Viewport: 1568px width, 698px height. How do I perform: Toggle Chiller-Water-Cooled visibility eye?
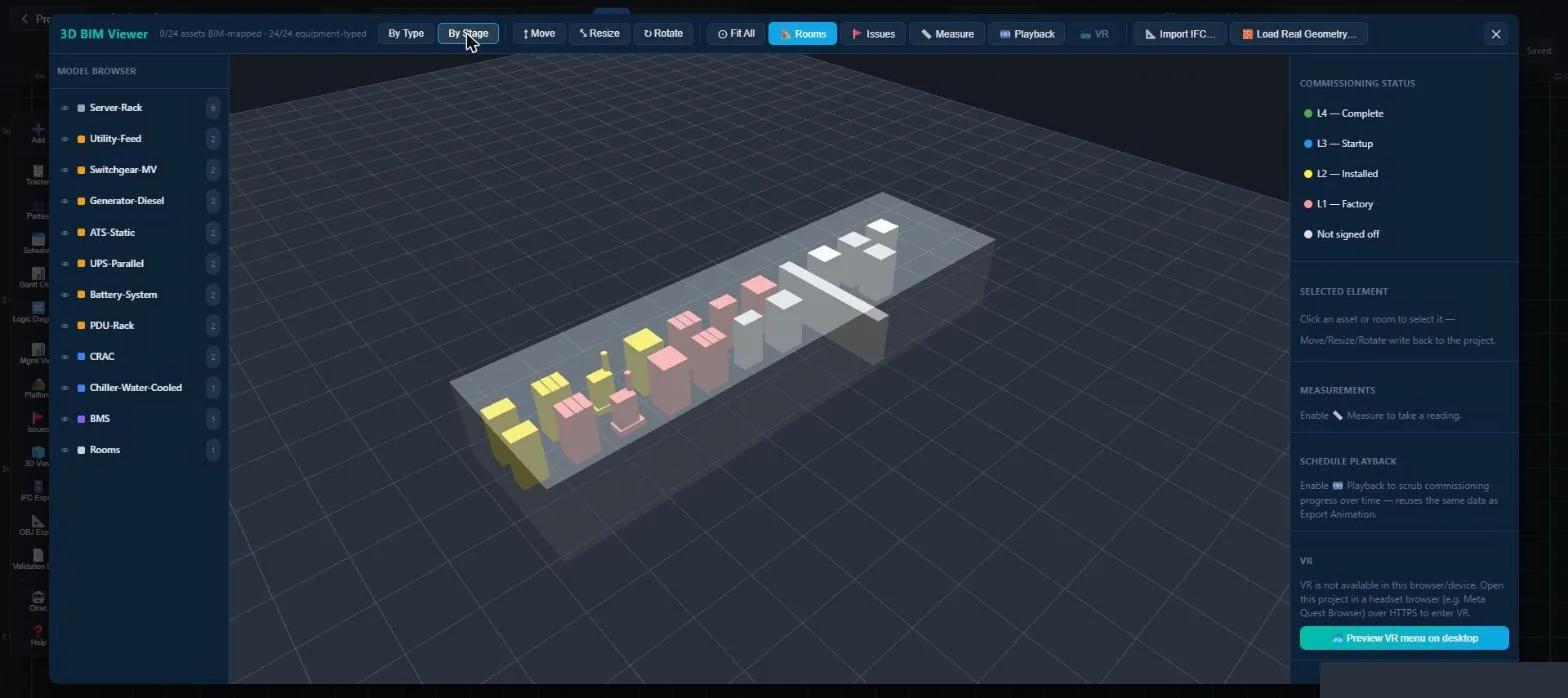point(65,388)
